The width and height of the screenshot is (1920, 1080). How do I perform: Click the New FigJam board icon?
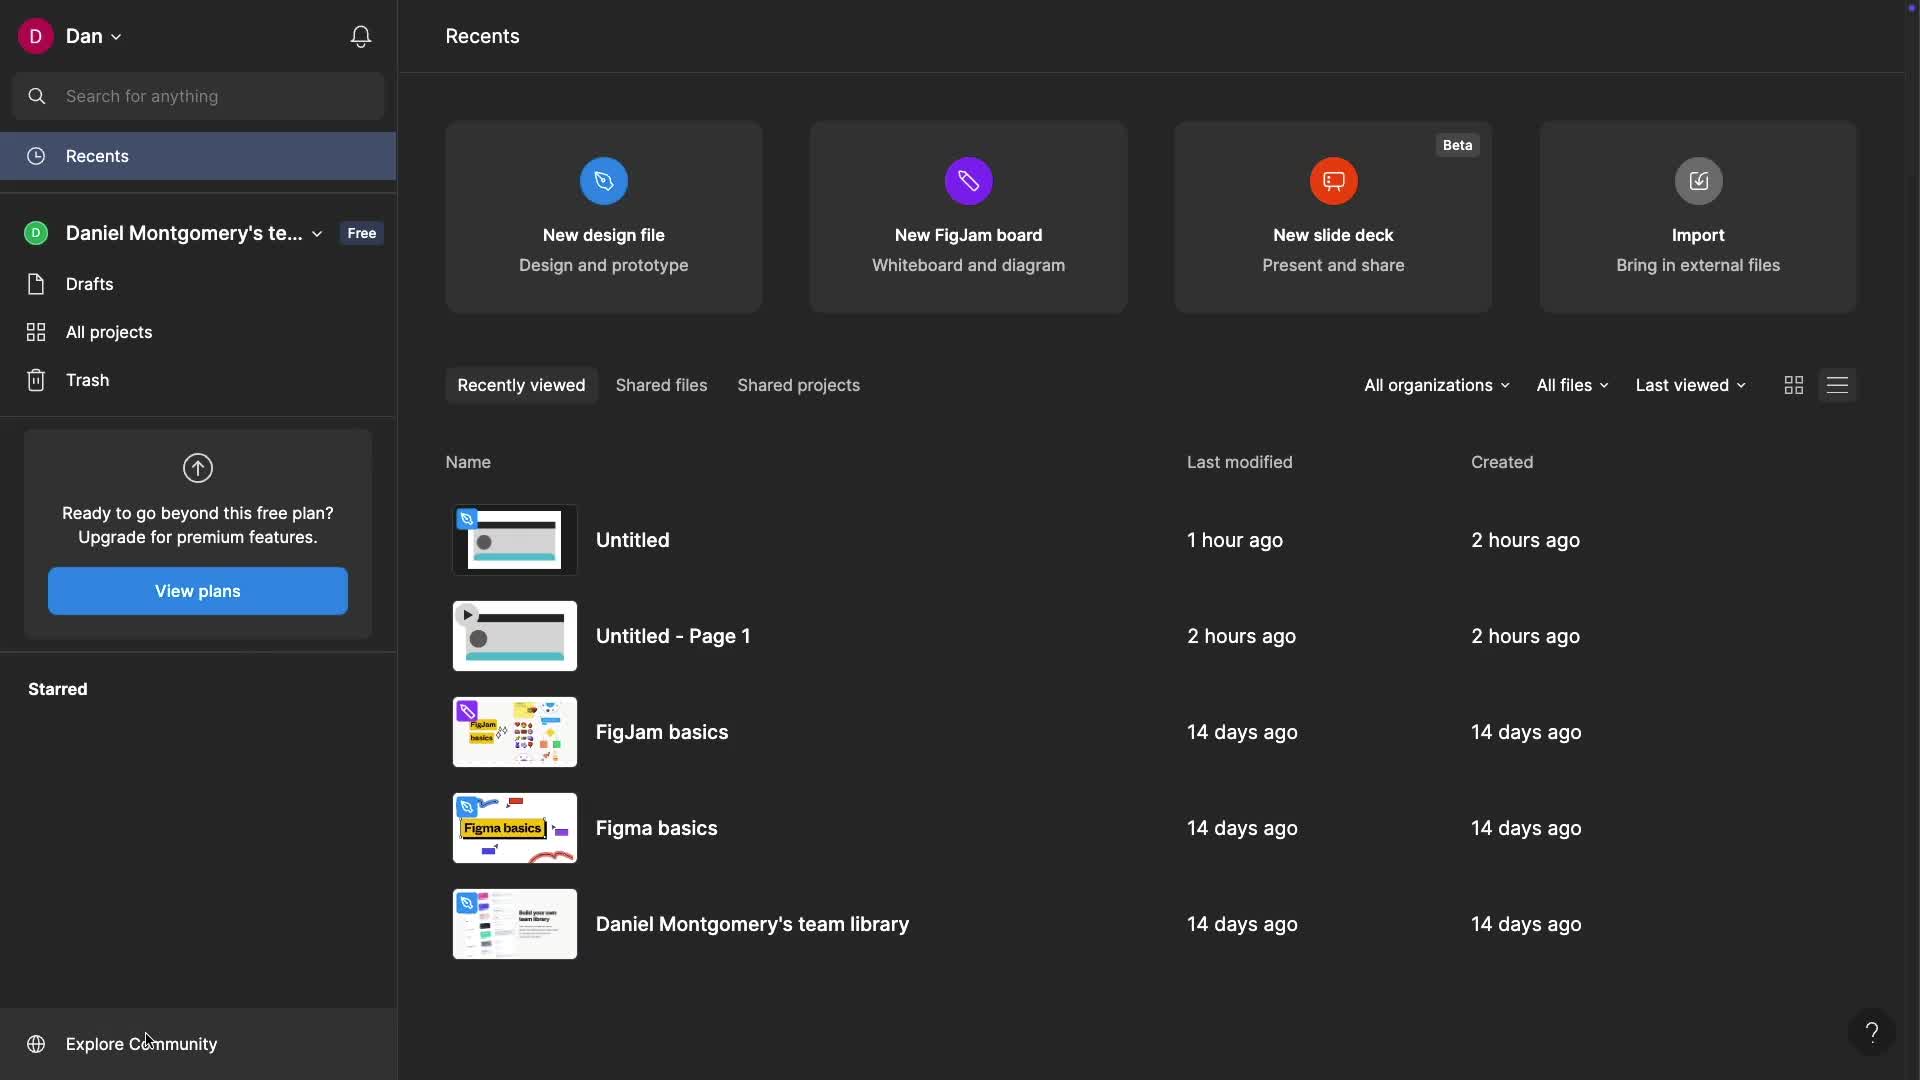pos(968,181)
